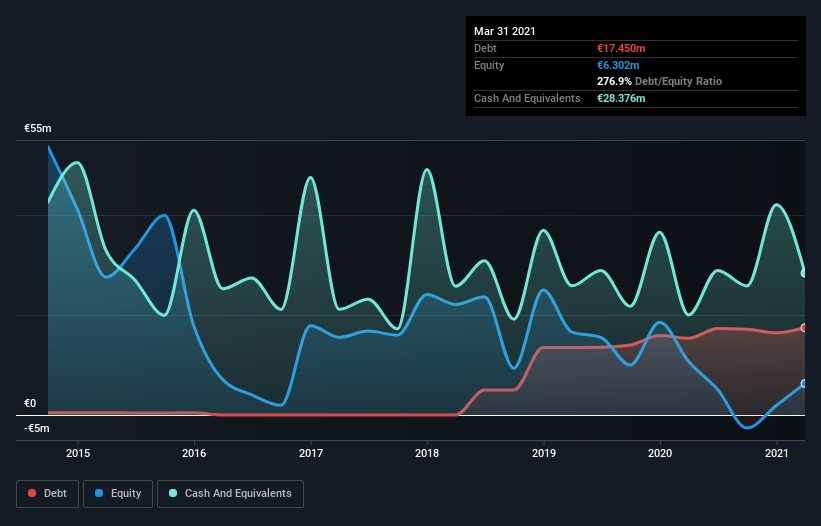Viewport: 821px width, 526px height.
Task: Click the -€5m y-axis label
Action: 37,428
